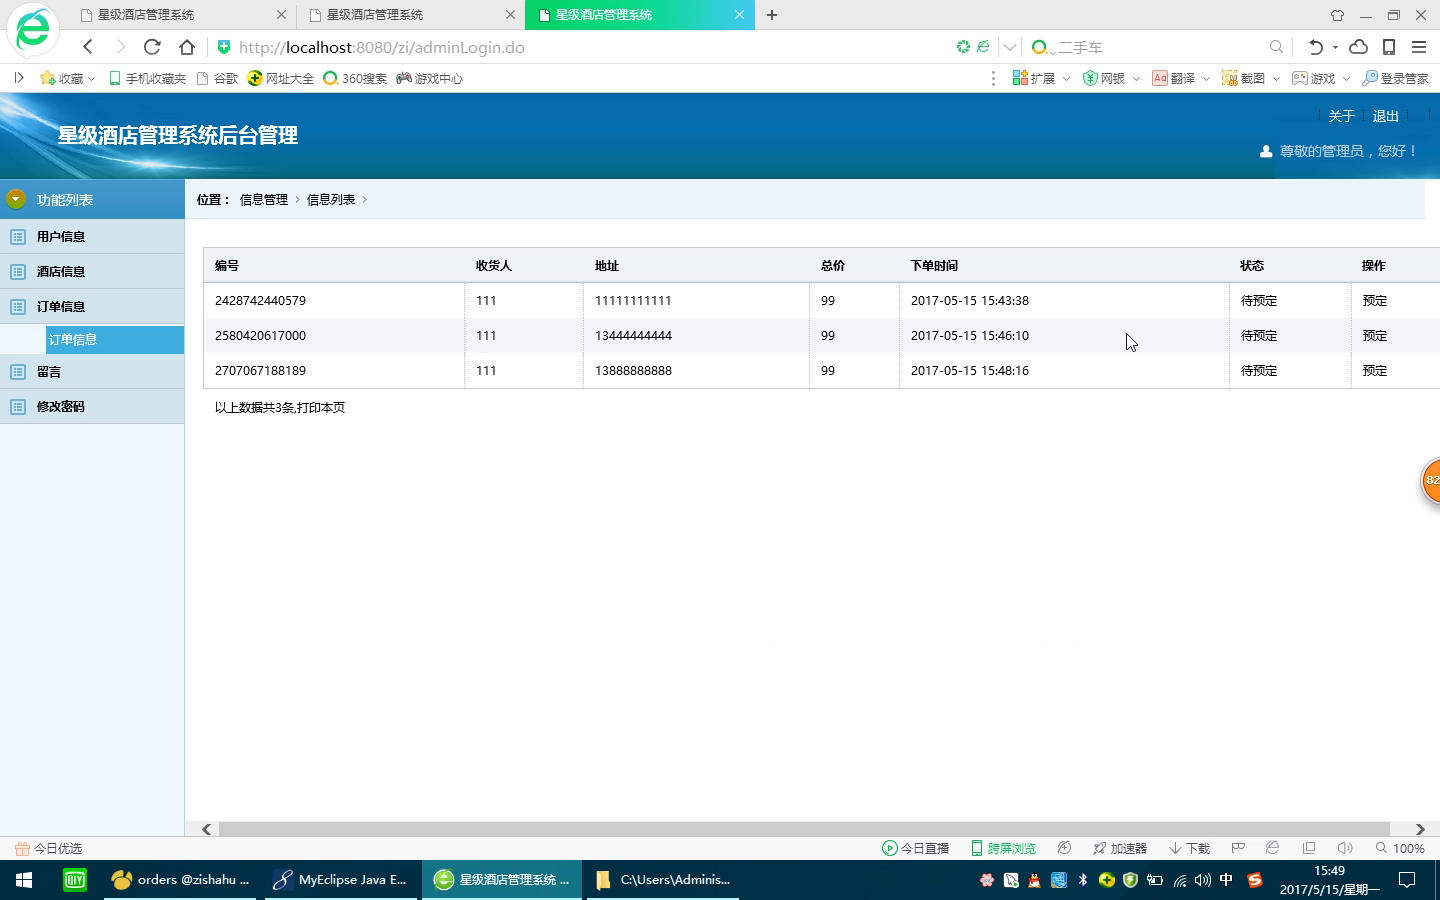
Task: Open the Windows Start button
Action: pyautogui.click(x=24, y=880)
